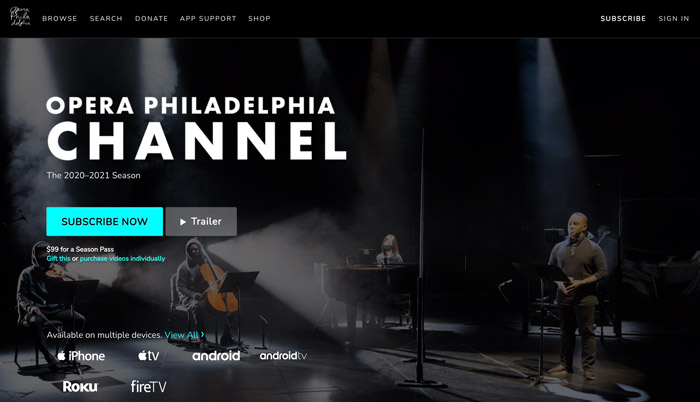700x402 pixels.
Task: Select the fireTV logo
Action: [149, 386]
